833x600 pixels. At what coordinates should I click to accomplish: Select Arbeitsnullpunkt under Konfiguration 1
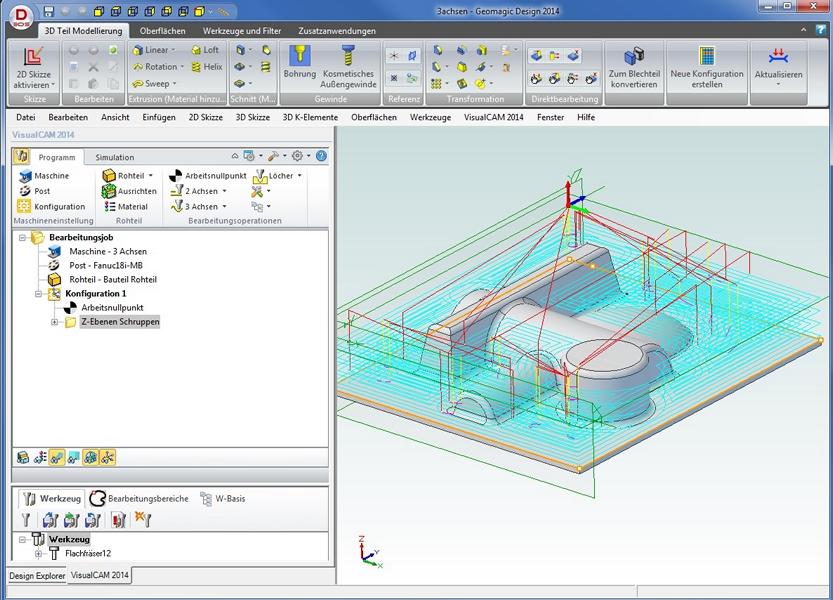(x=112, y=307)
